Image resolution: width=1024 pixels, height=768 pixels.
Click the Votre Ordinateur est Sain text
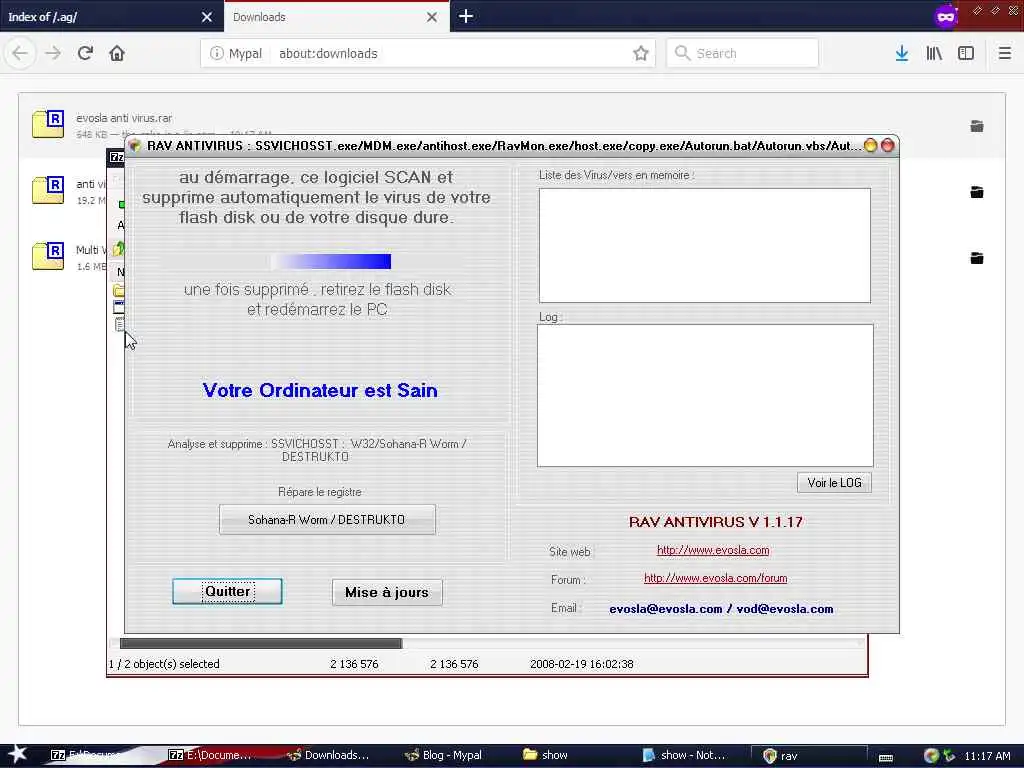tap(320, 390)
